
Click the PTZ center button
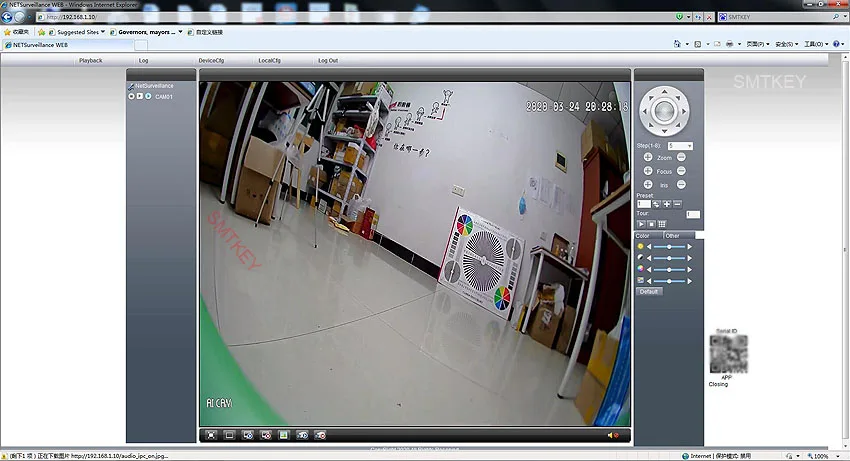pyautogui.click(x=664, y=111)
